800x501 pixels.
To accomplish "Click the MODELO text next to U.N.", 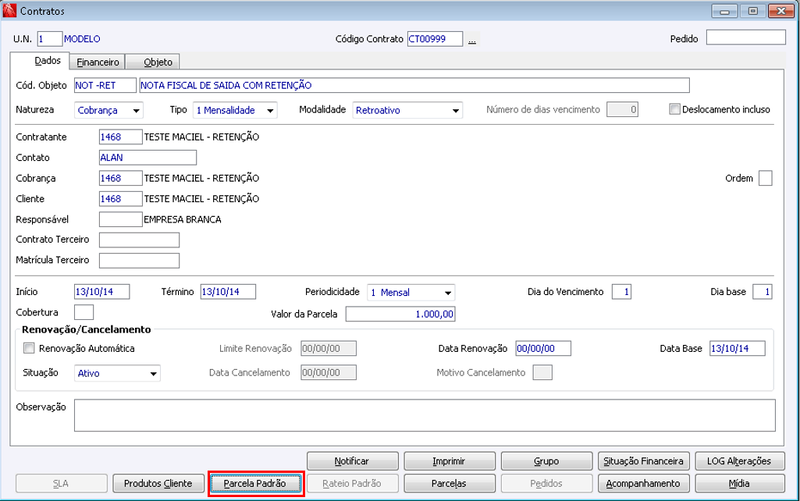I will point(82,39).
